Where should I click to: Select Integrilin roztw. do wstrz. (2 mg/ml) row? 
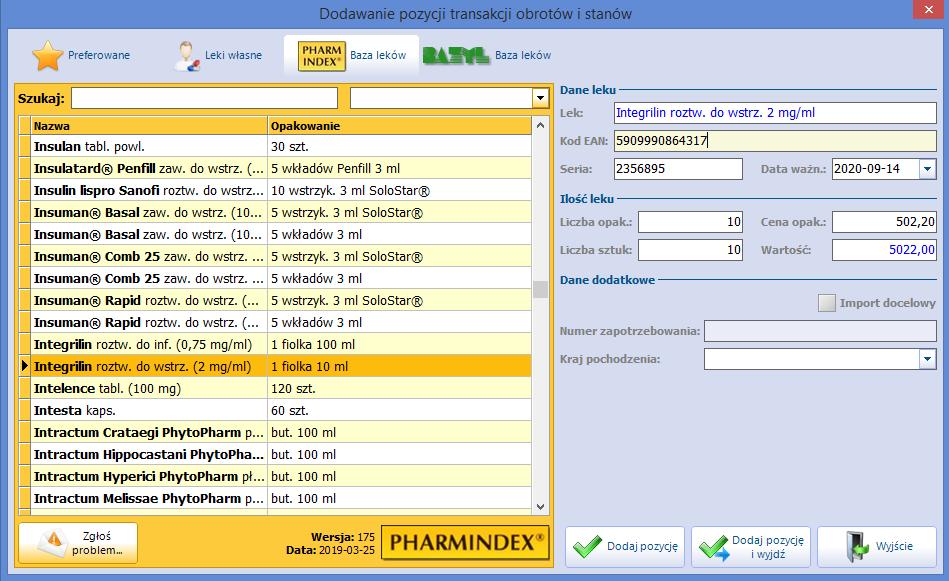click(275, 366)
